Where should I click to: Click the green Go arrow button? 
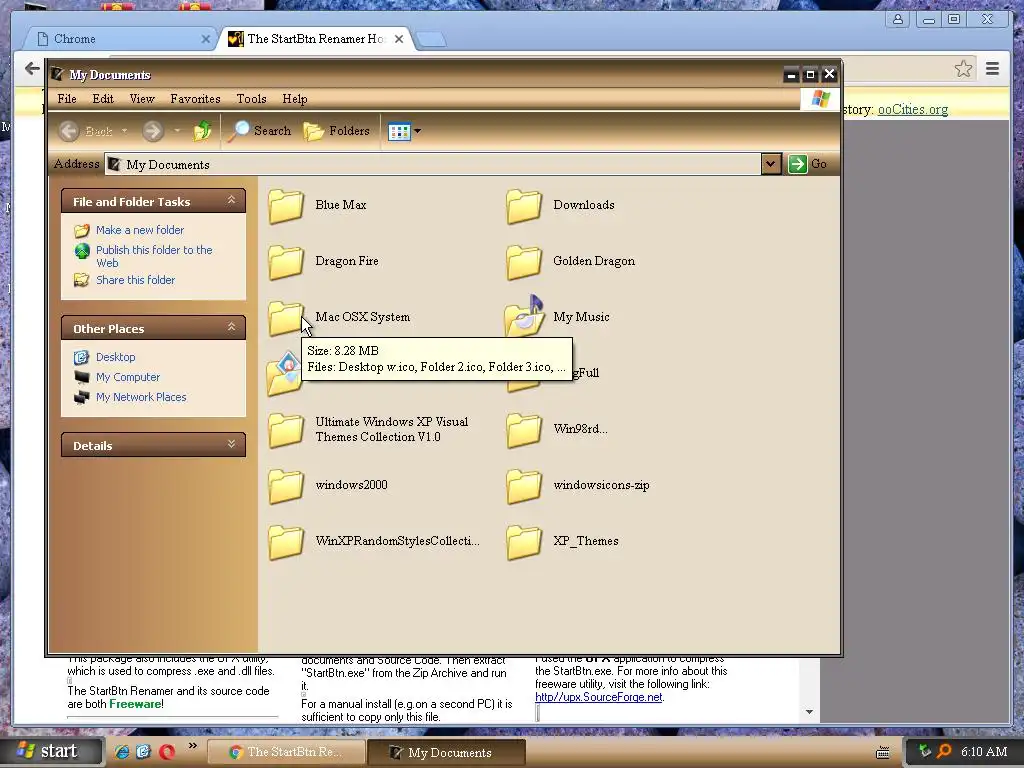click(x=797, y=164)
